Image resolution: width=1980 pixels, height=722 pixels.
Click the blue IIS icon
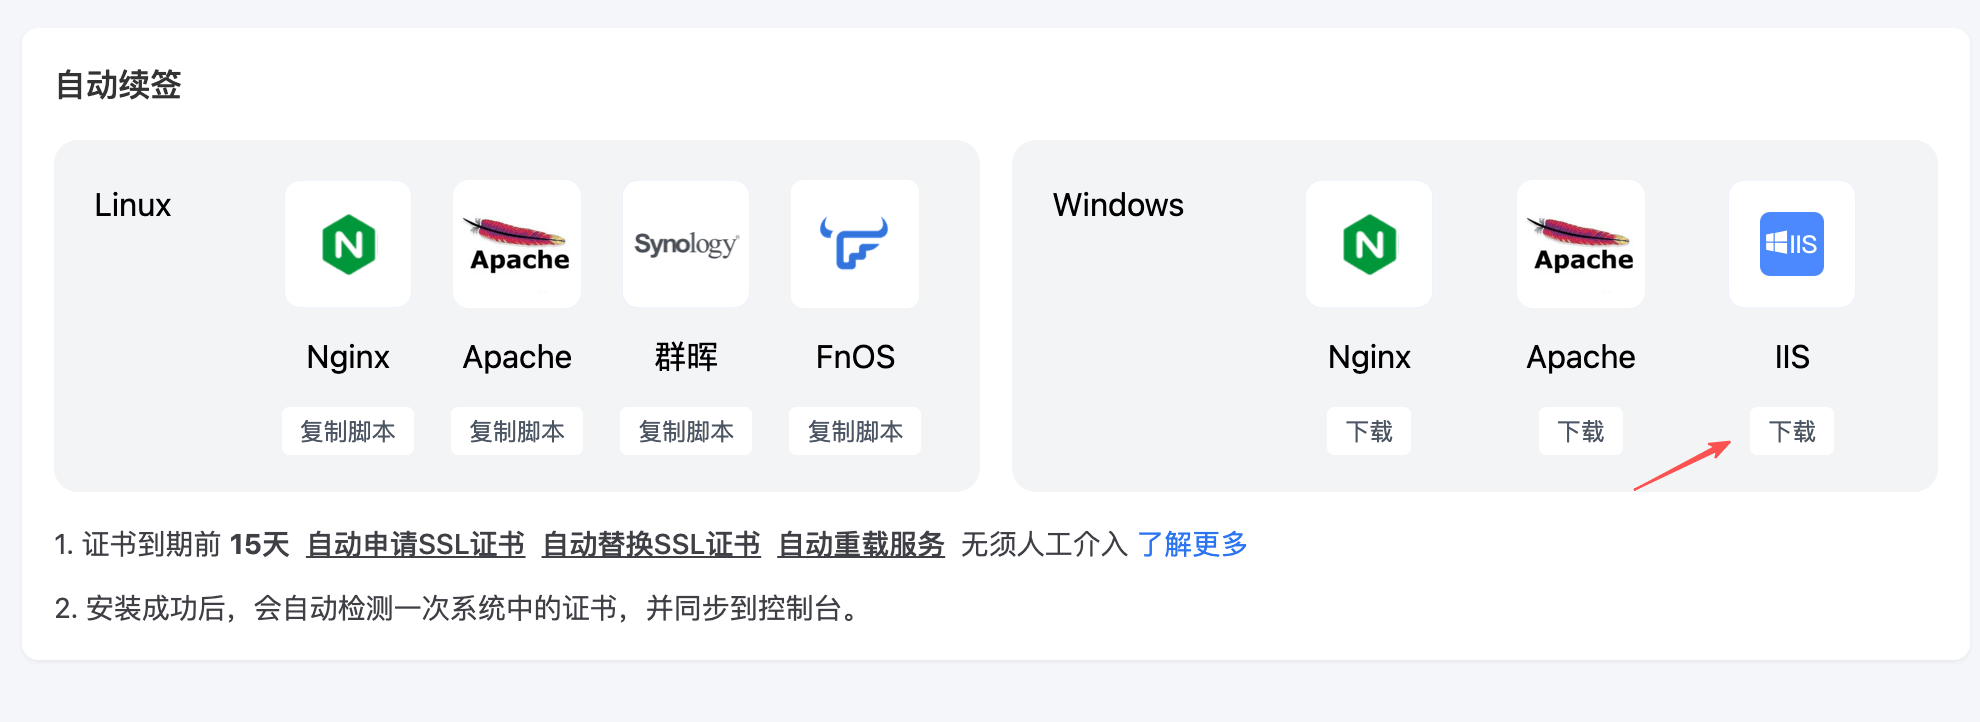tap(1791, 244)
